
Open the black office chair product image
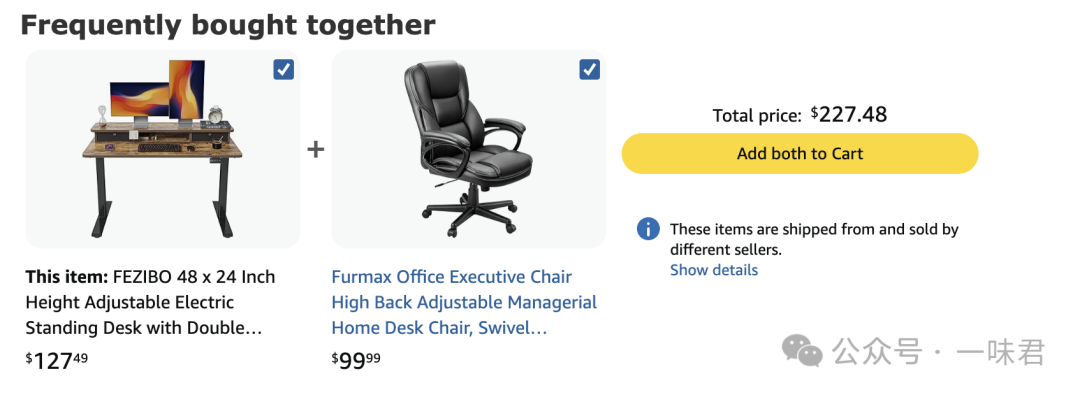click(x=468, y=149)
